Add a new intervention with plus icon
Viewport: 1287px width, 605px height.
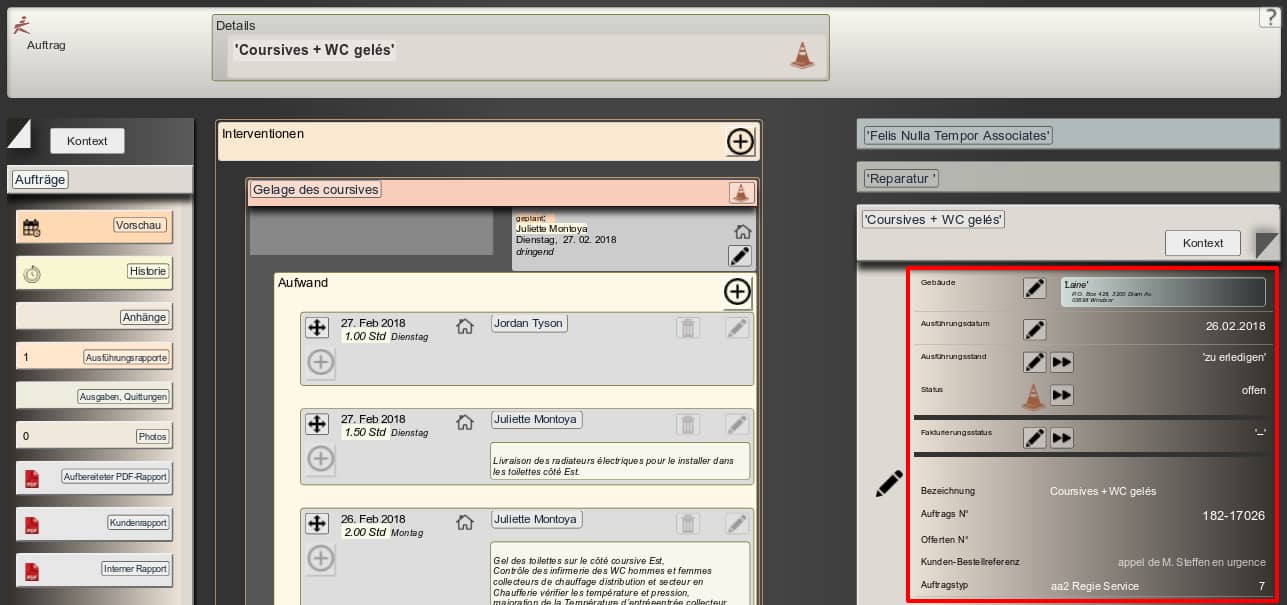pyautogui.click(x=740, y=142)
